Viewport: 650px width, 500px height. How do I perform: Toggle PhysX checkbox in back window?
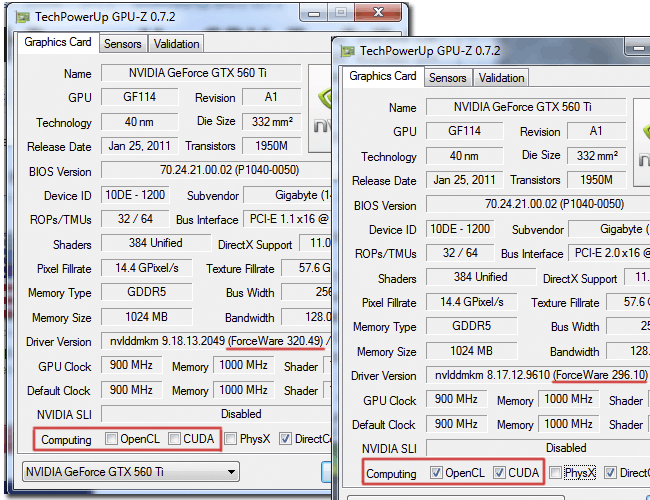tap(231, 439)
